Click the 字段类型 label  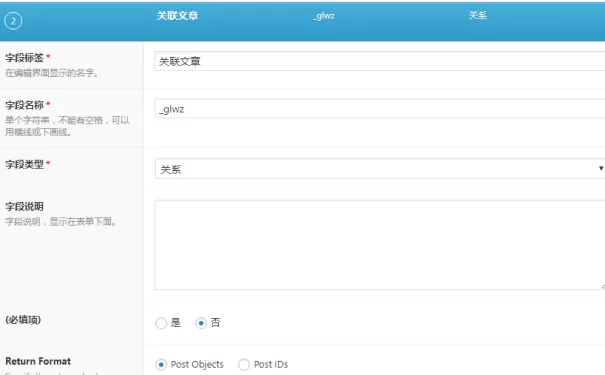[24, 164]
